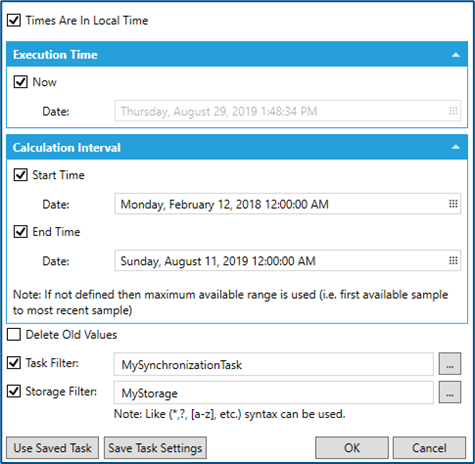Screen dimensions: 475x464
Task: Uncheck Times Are In Local Time
Action: pyautogui.click(x=14, y=20)
